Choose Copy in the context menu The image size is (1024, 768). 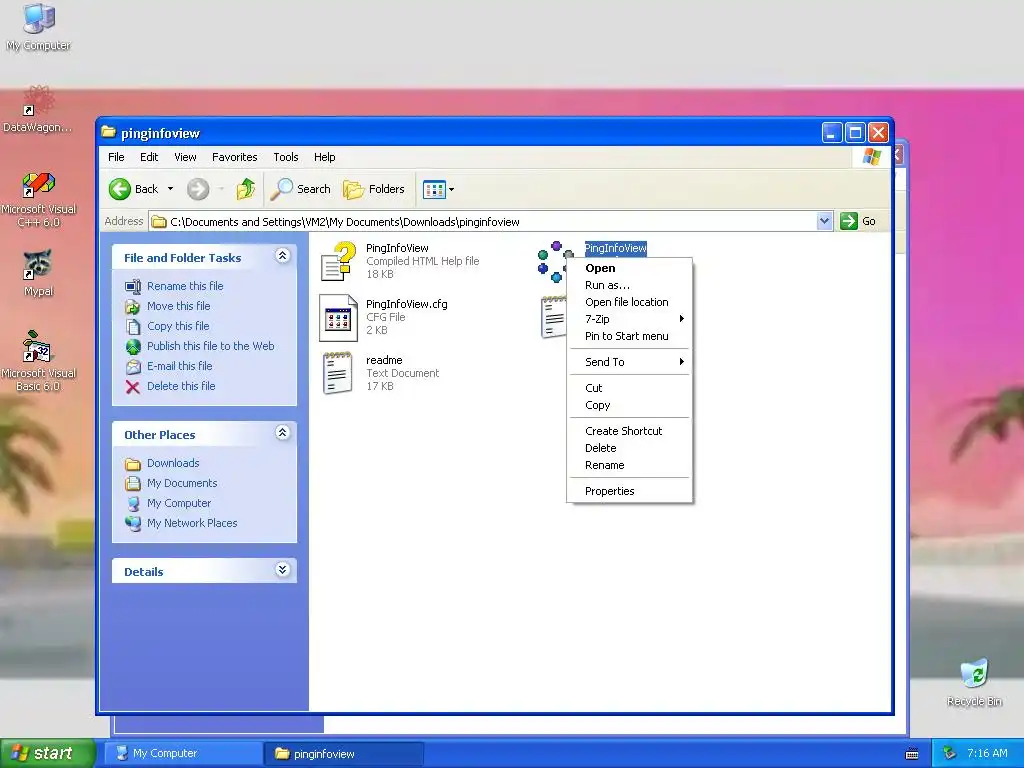(630, 405)
